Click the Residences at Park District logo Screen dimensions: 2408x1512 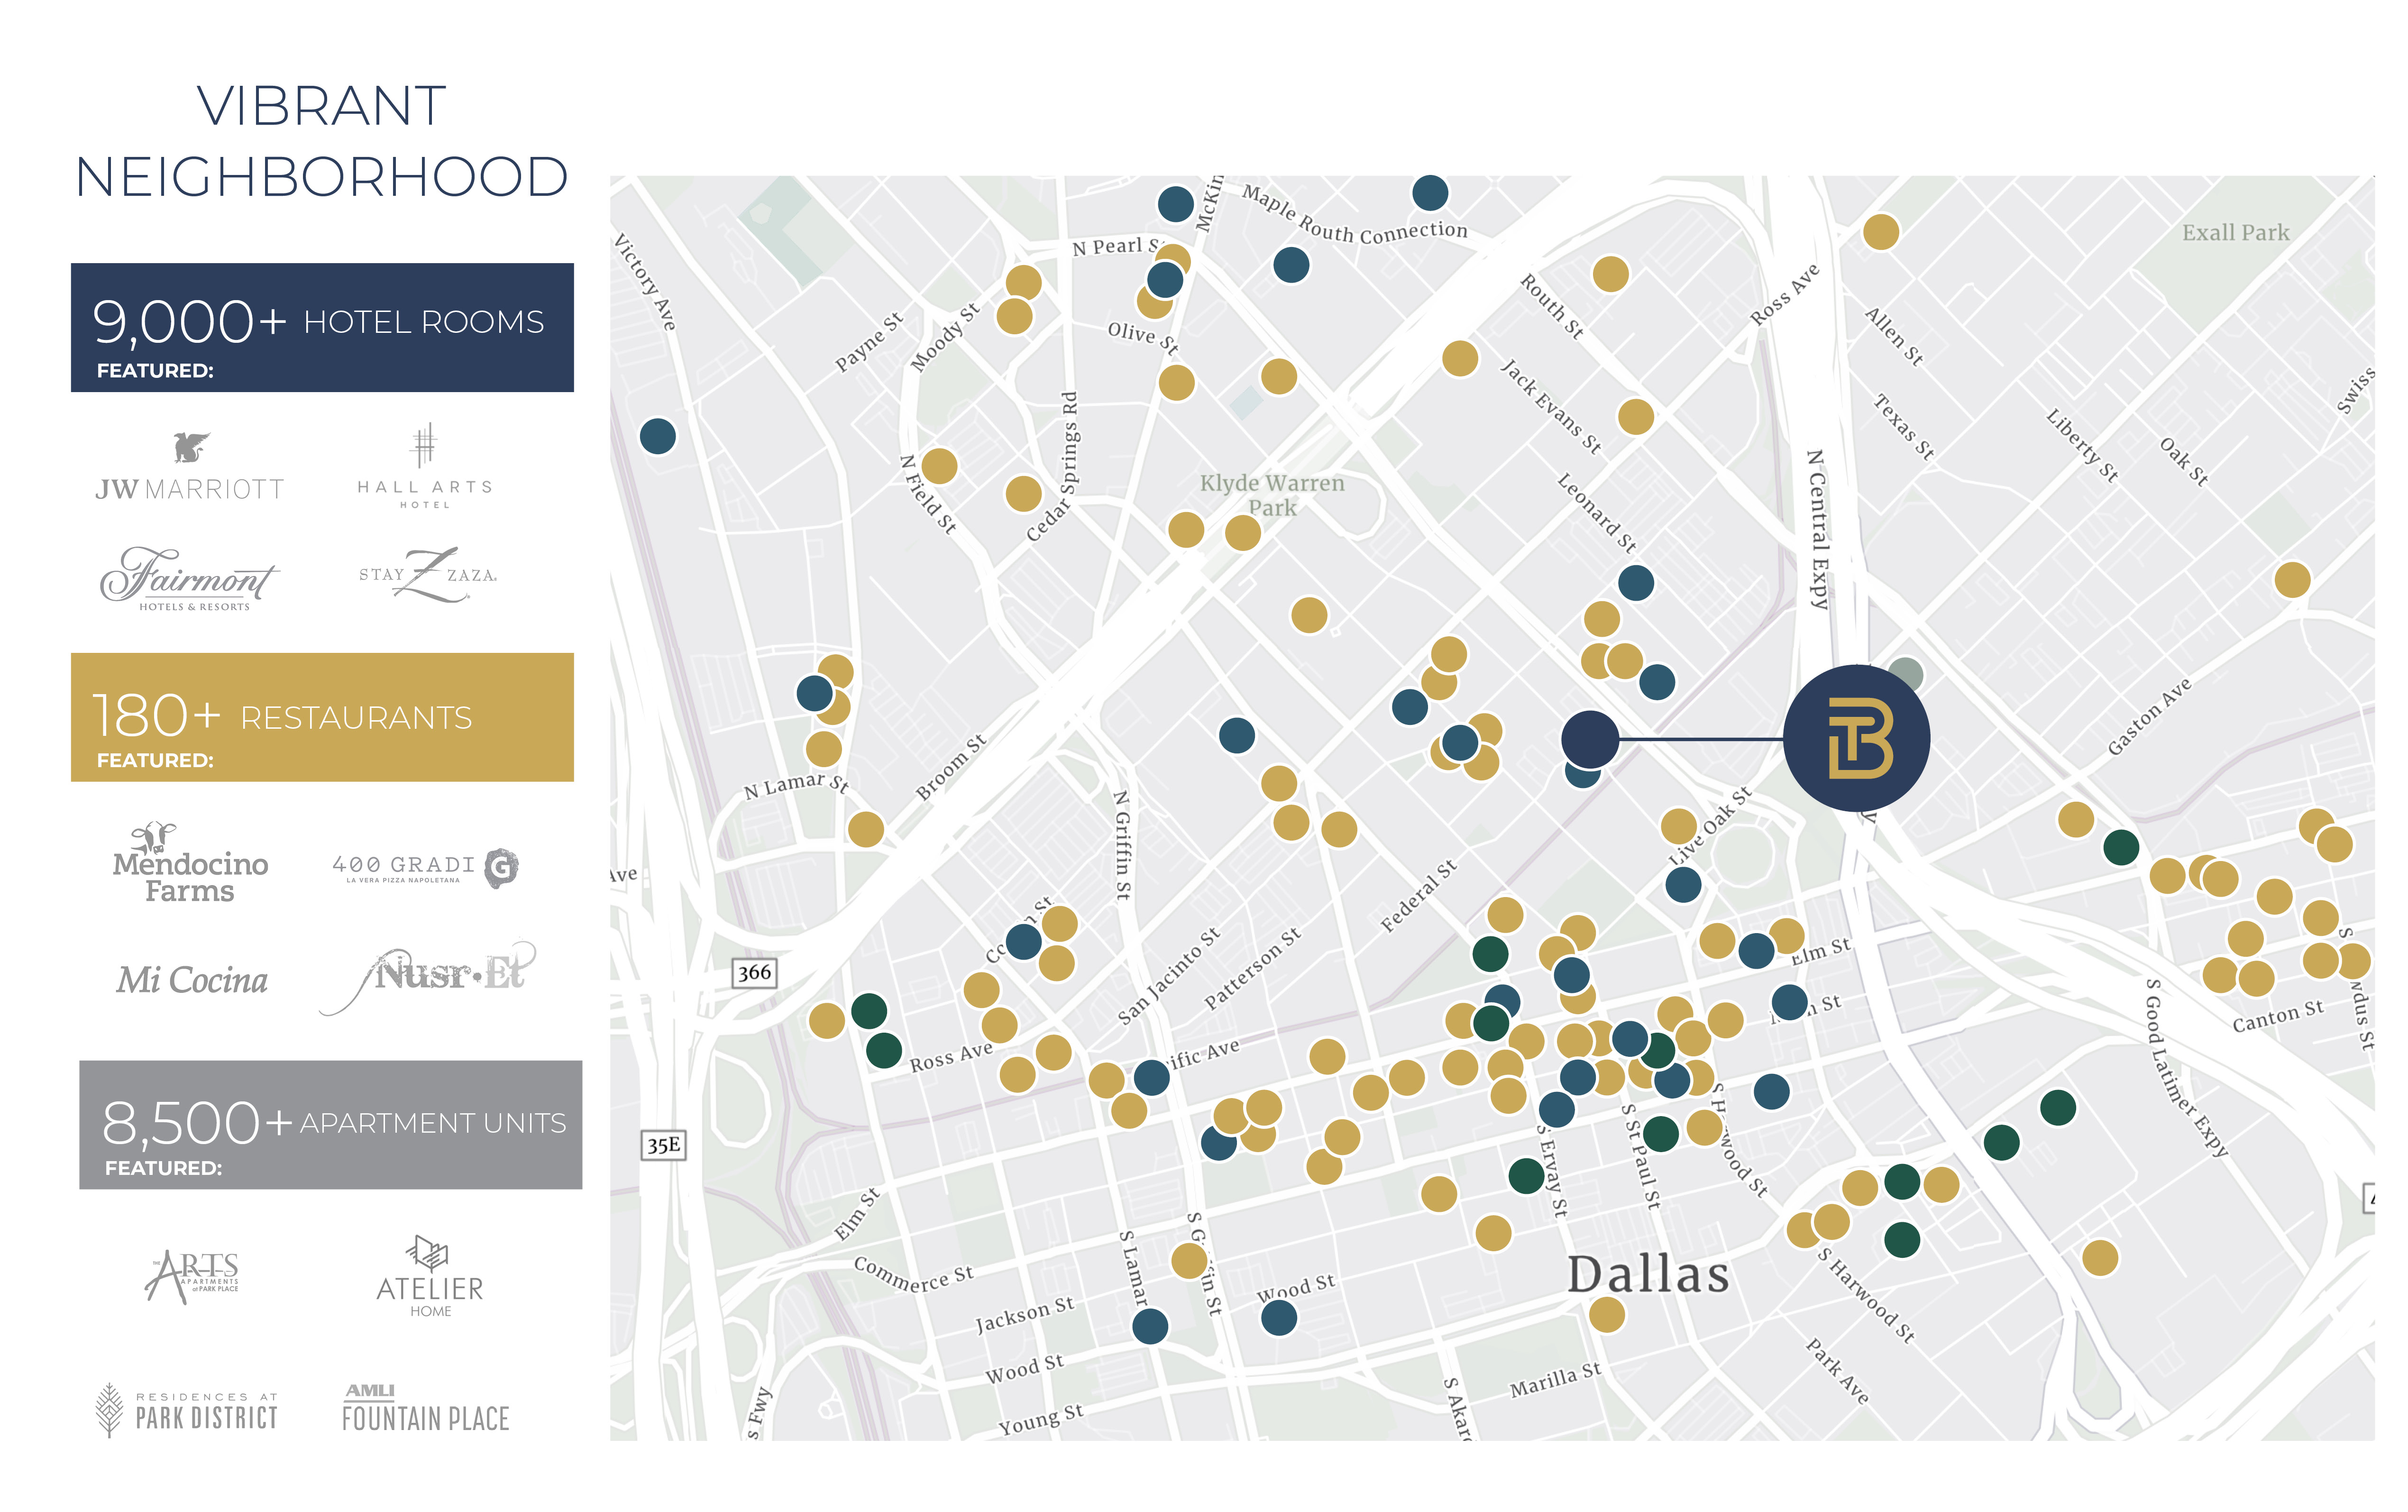click(187, 1409)
